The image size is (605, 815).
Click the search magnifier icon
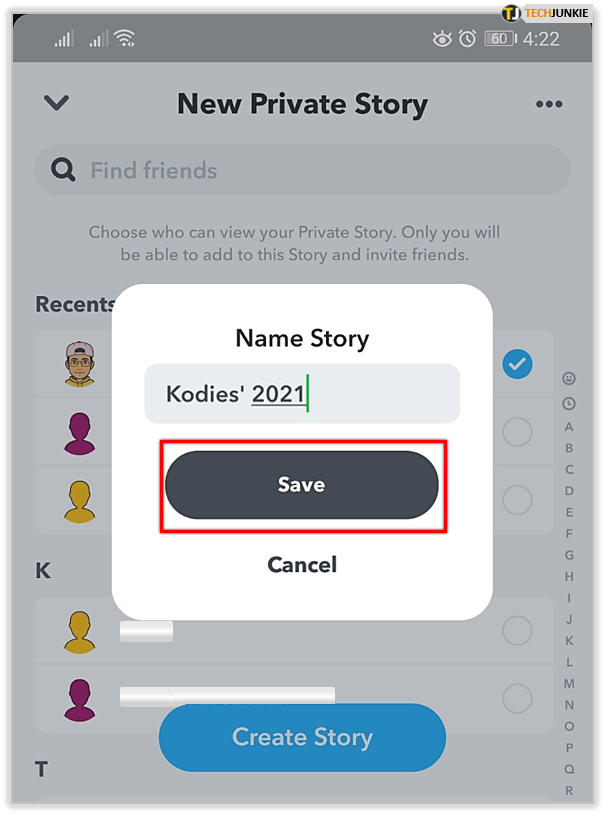pyautogui.click(x=64, y=170)
